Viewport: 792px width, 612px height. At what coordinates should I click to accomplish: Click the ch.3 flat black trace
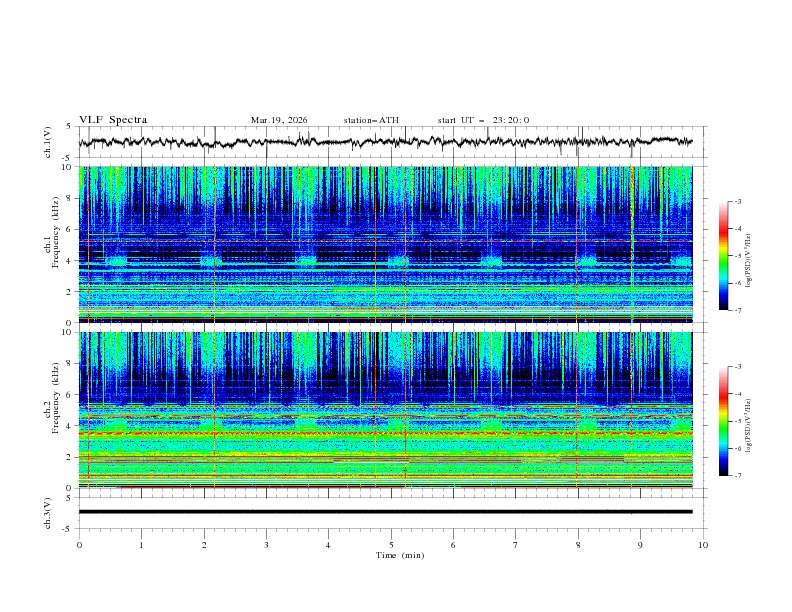[x=386, y=512]
